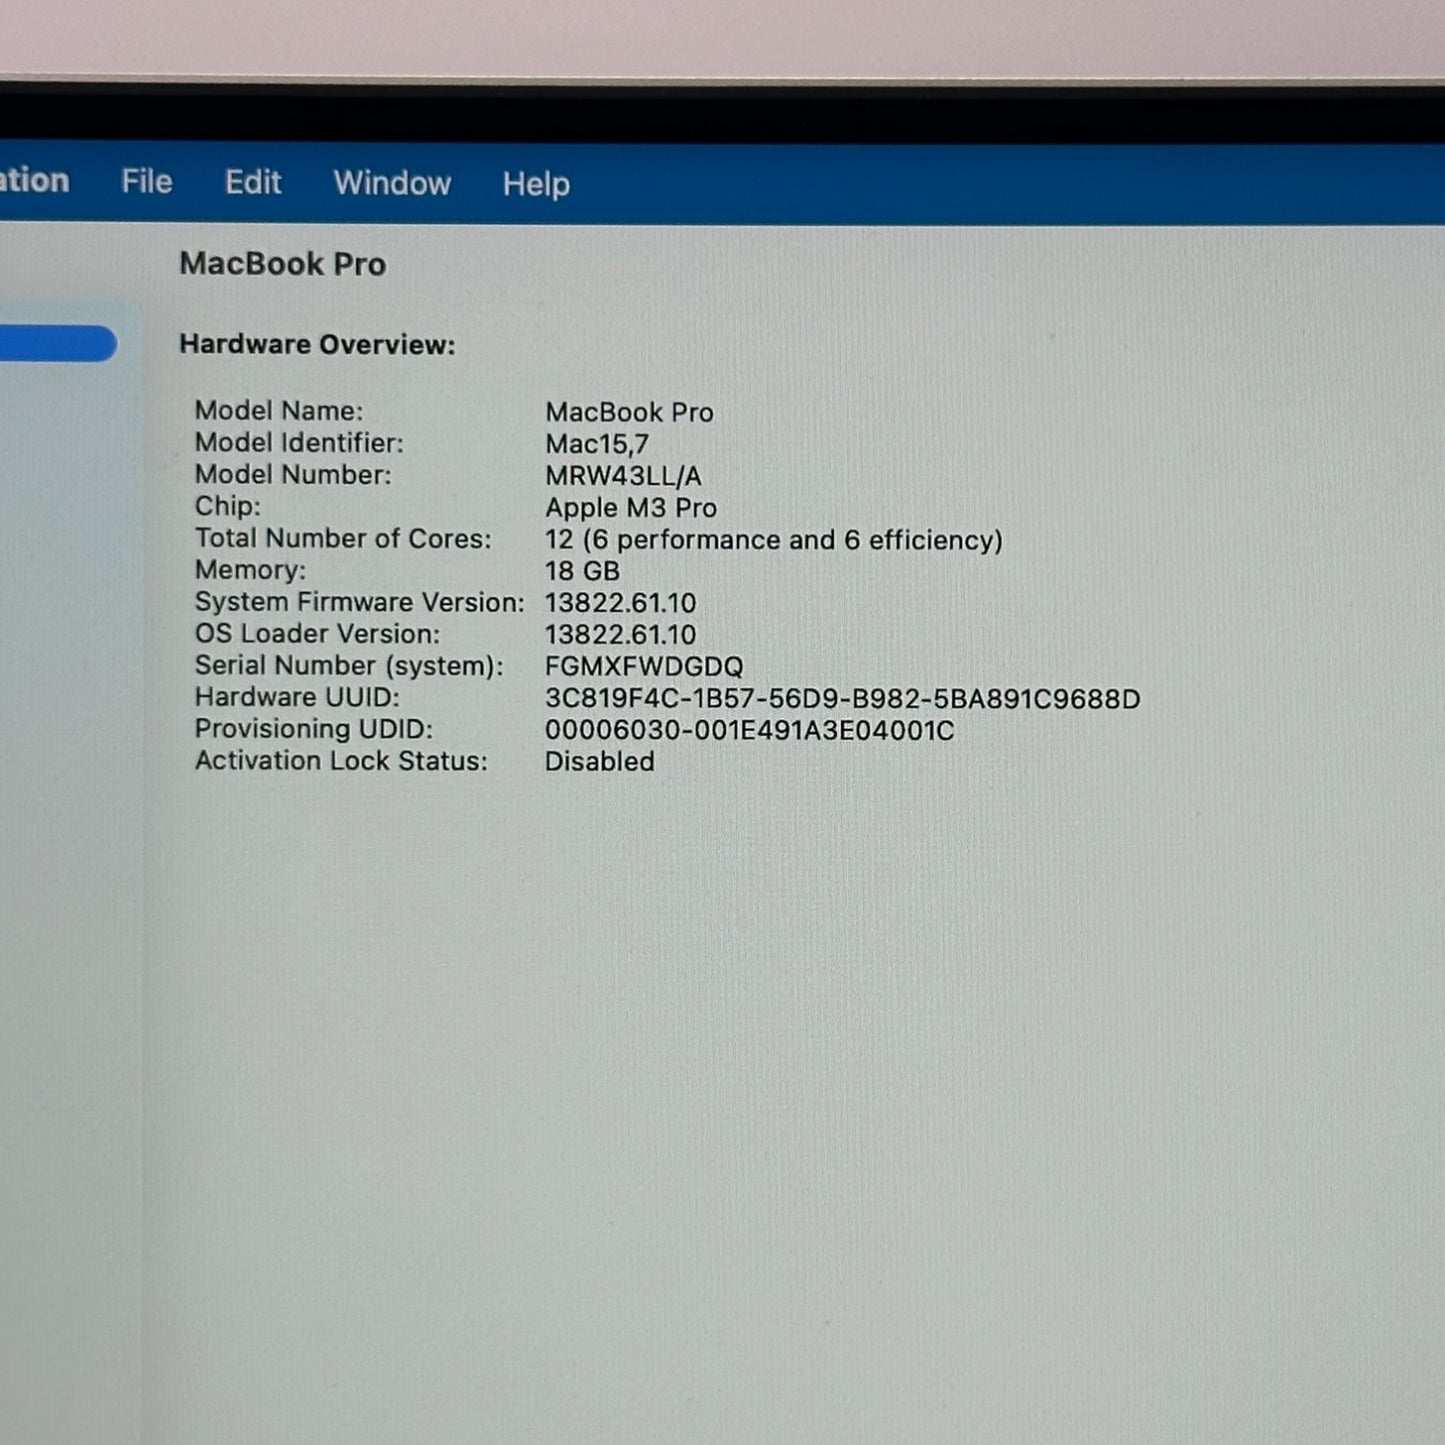Image resolution: width=1445 pixels, height=1445 pixels.
Task: Click the Hardware Overview heading
Action: (317, 345)
